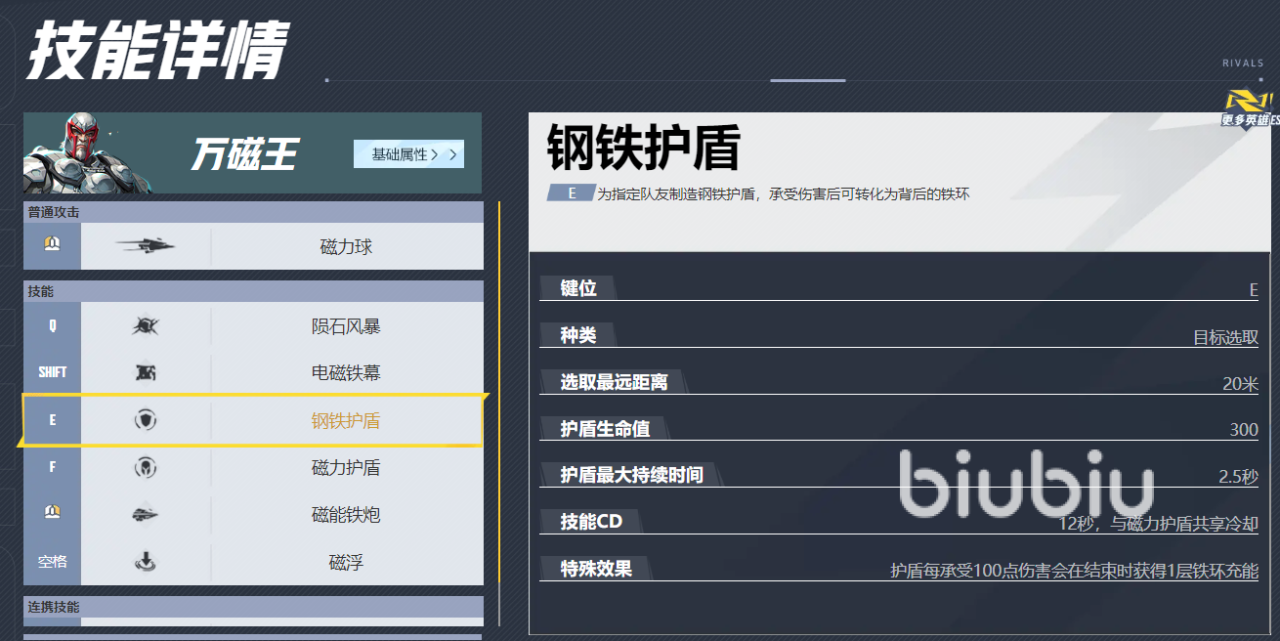Click the yellow skill list scrollbar

pyautogui.click(x=498, y=400)
